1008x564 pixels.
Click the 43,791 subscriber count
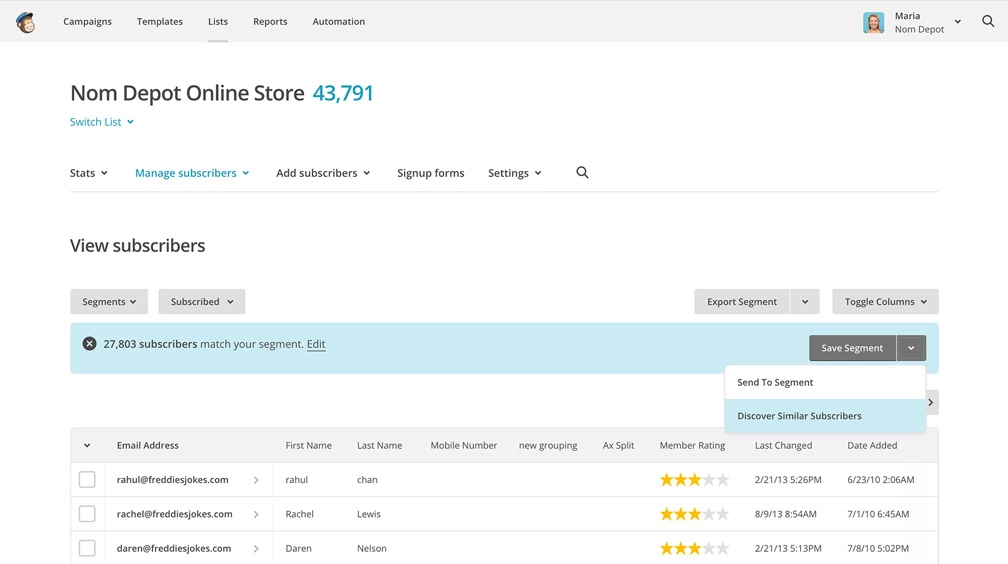pos(343,93)
